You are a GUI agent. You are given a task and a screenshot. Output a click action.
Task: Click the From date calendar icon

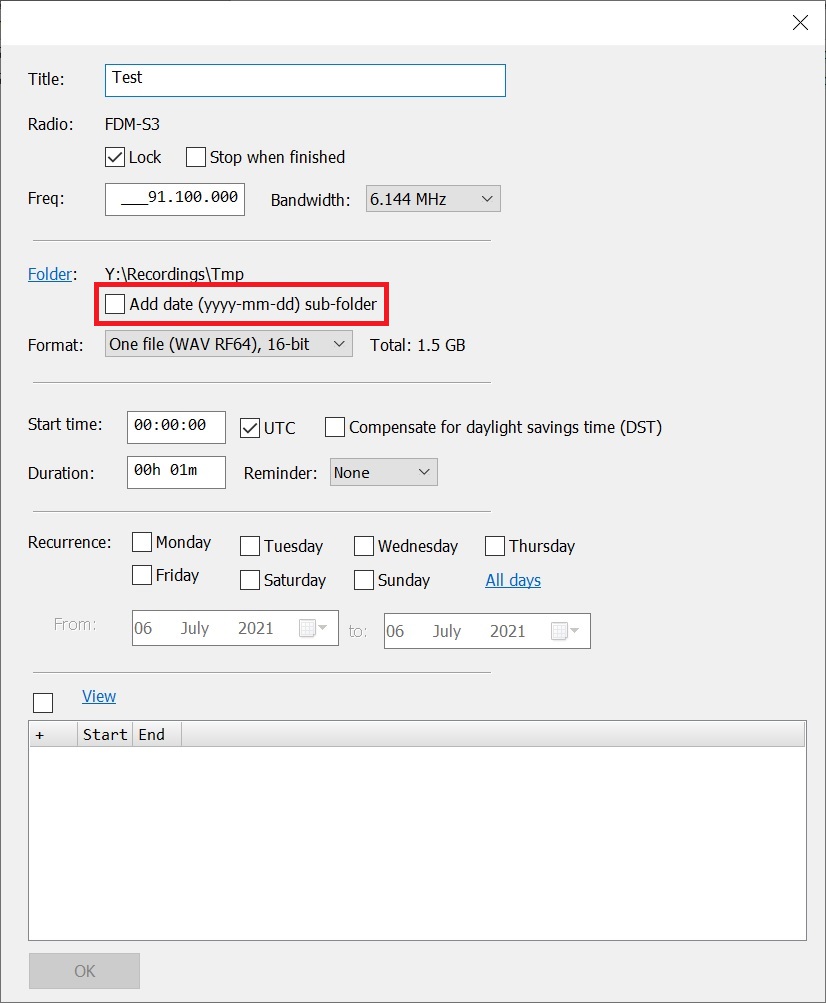[x=311, y=629]
